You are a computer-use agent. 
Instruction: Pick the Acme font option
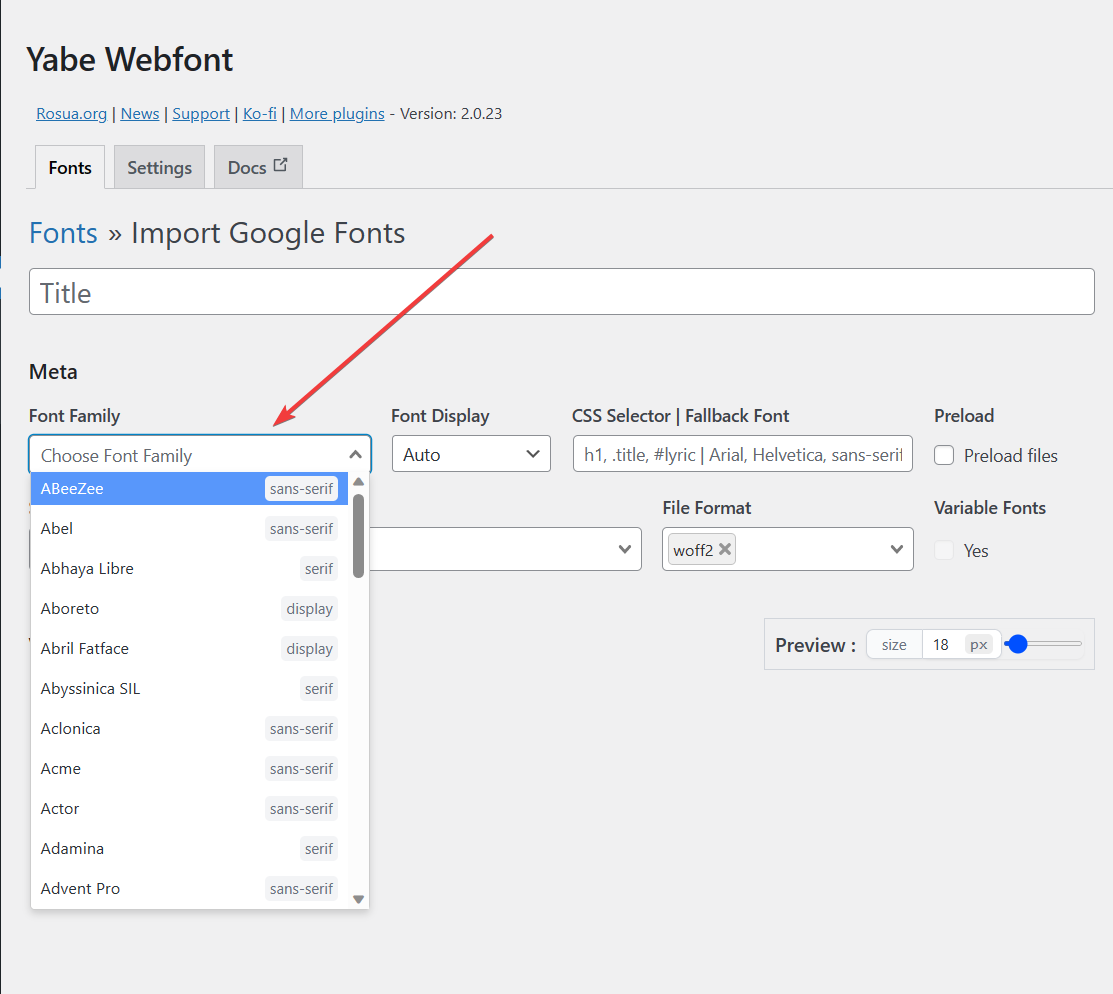[x=189, y=768]
